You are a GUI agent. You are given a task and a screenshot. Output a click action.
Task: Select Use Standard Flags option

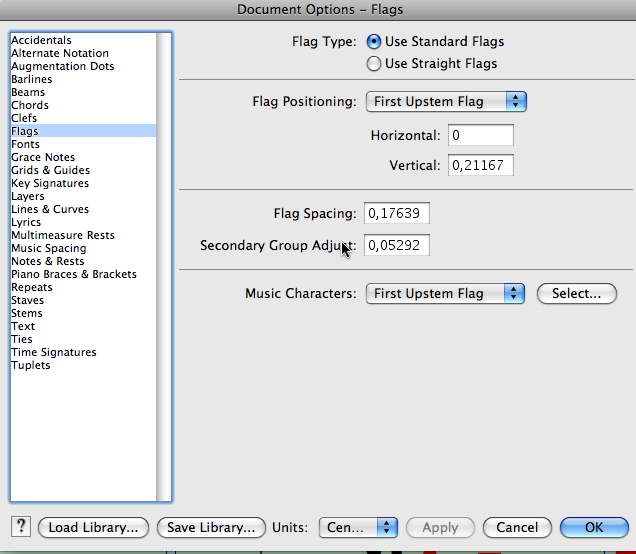coord(374,42)
